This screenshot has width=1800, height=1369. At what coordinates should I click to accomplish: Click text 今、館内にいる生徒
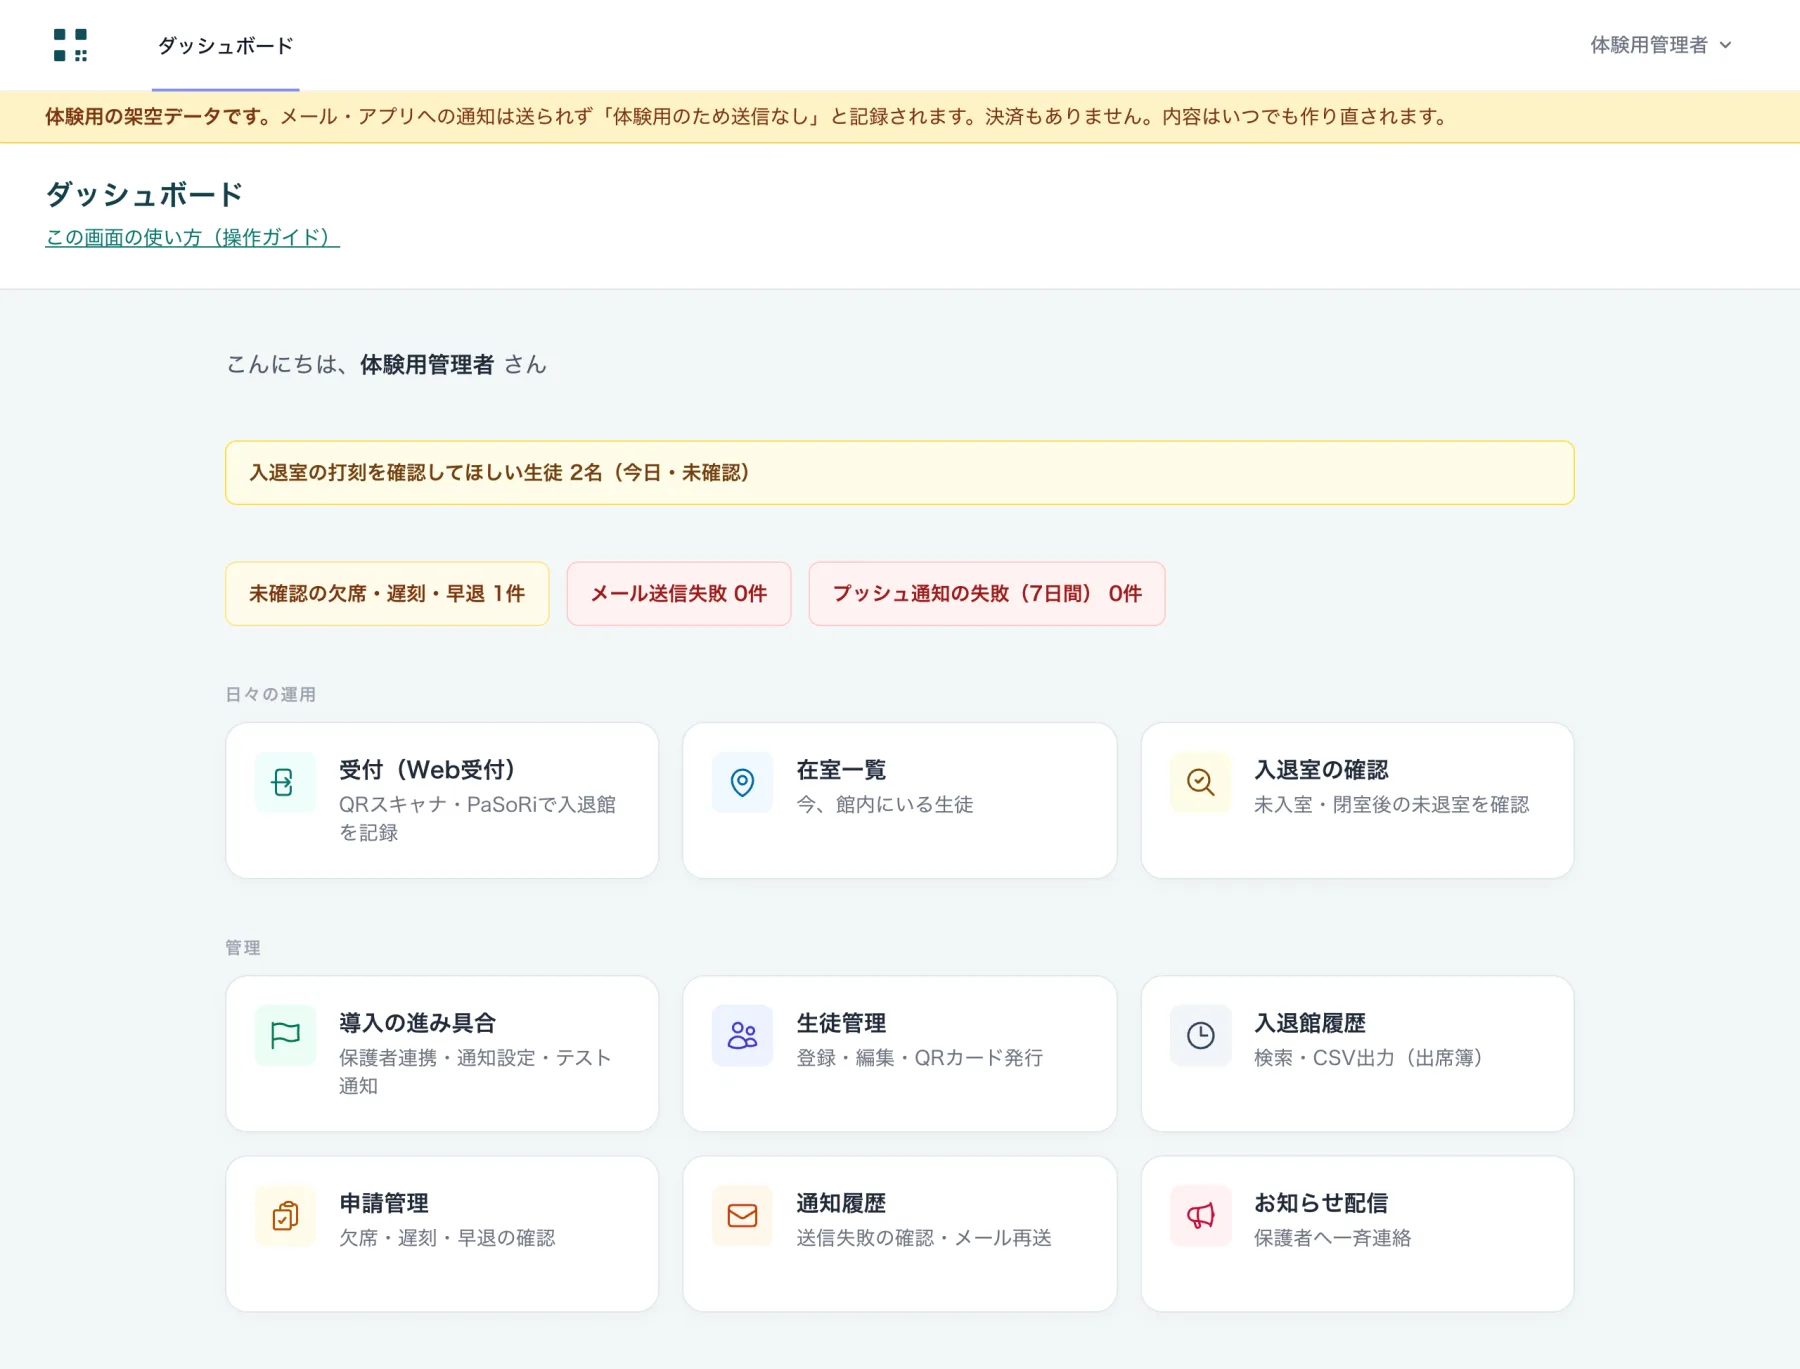884,804
